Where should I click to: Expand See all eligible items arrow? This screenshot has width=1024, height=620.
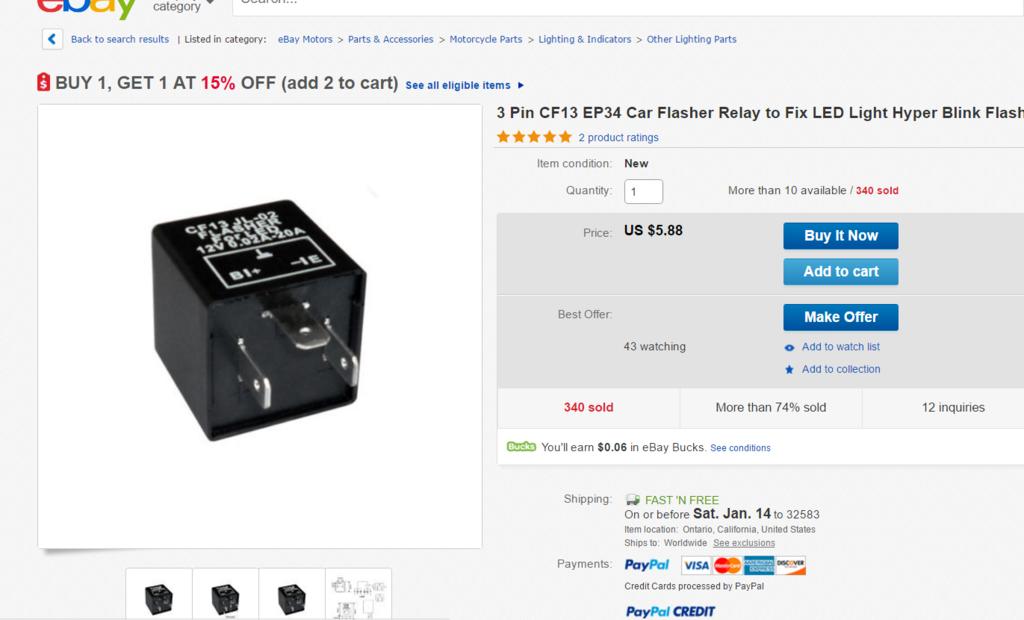click(x=521, y=86)
